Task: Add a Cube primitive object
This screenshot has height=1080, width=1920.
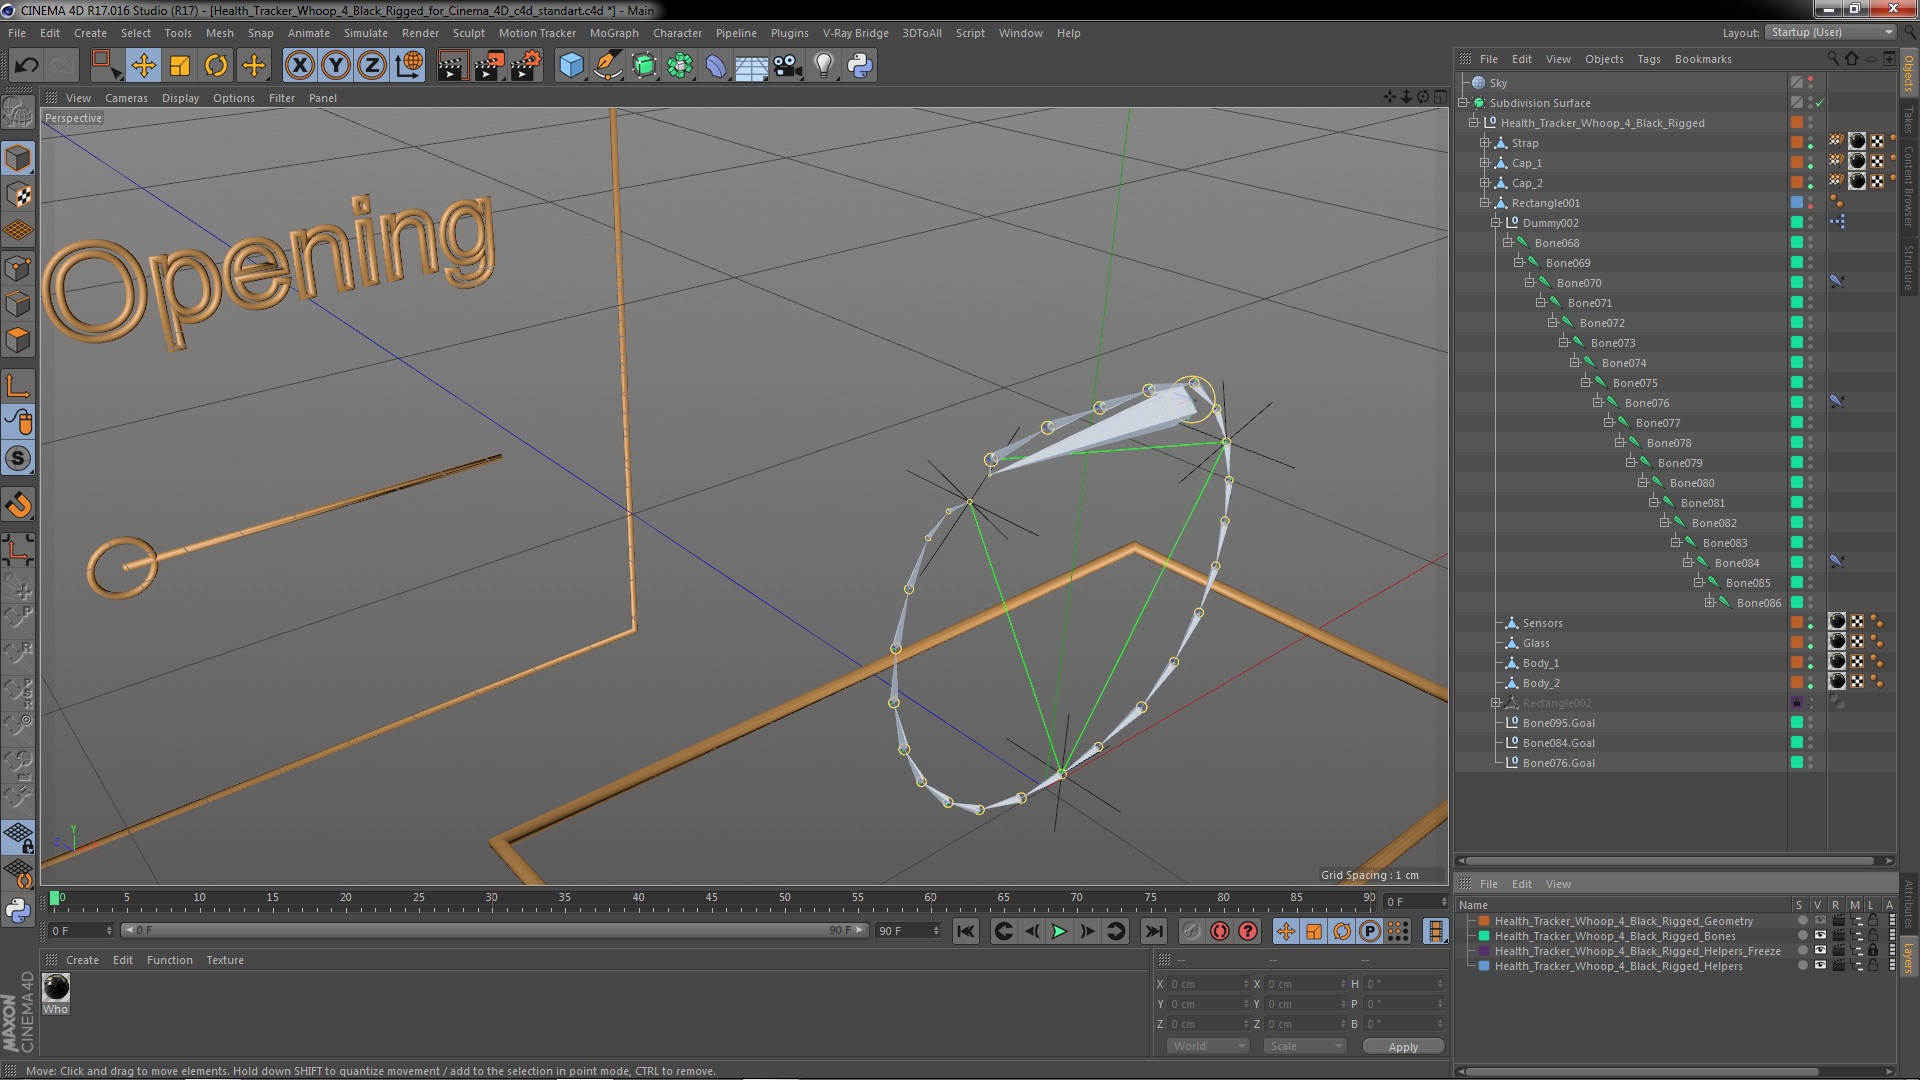Action: coord(571,66)
